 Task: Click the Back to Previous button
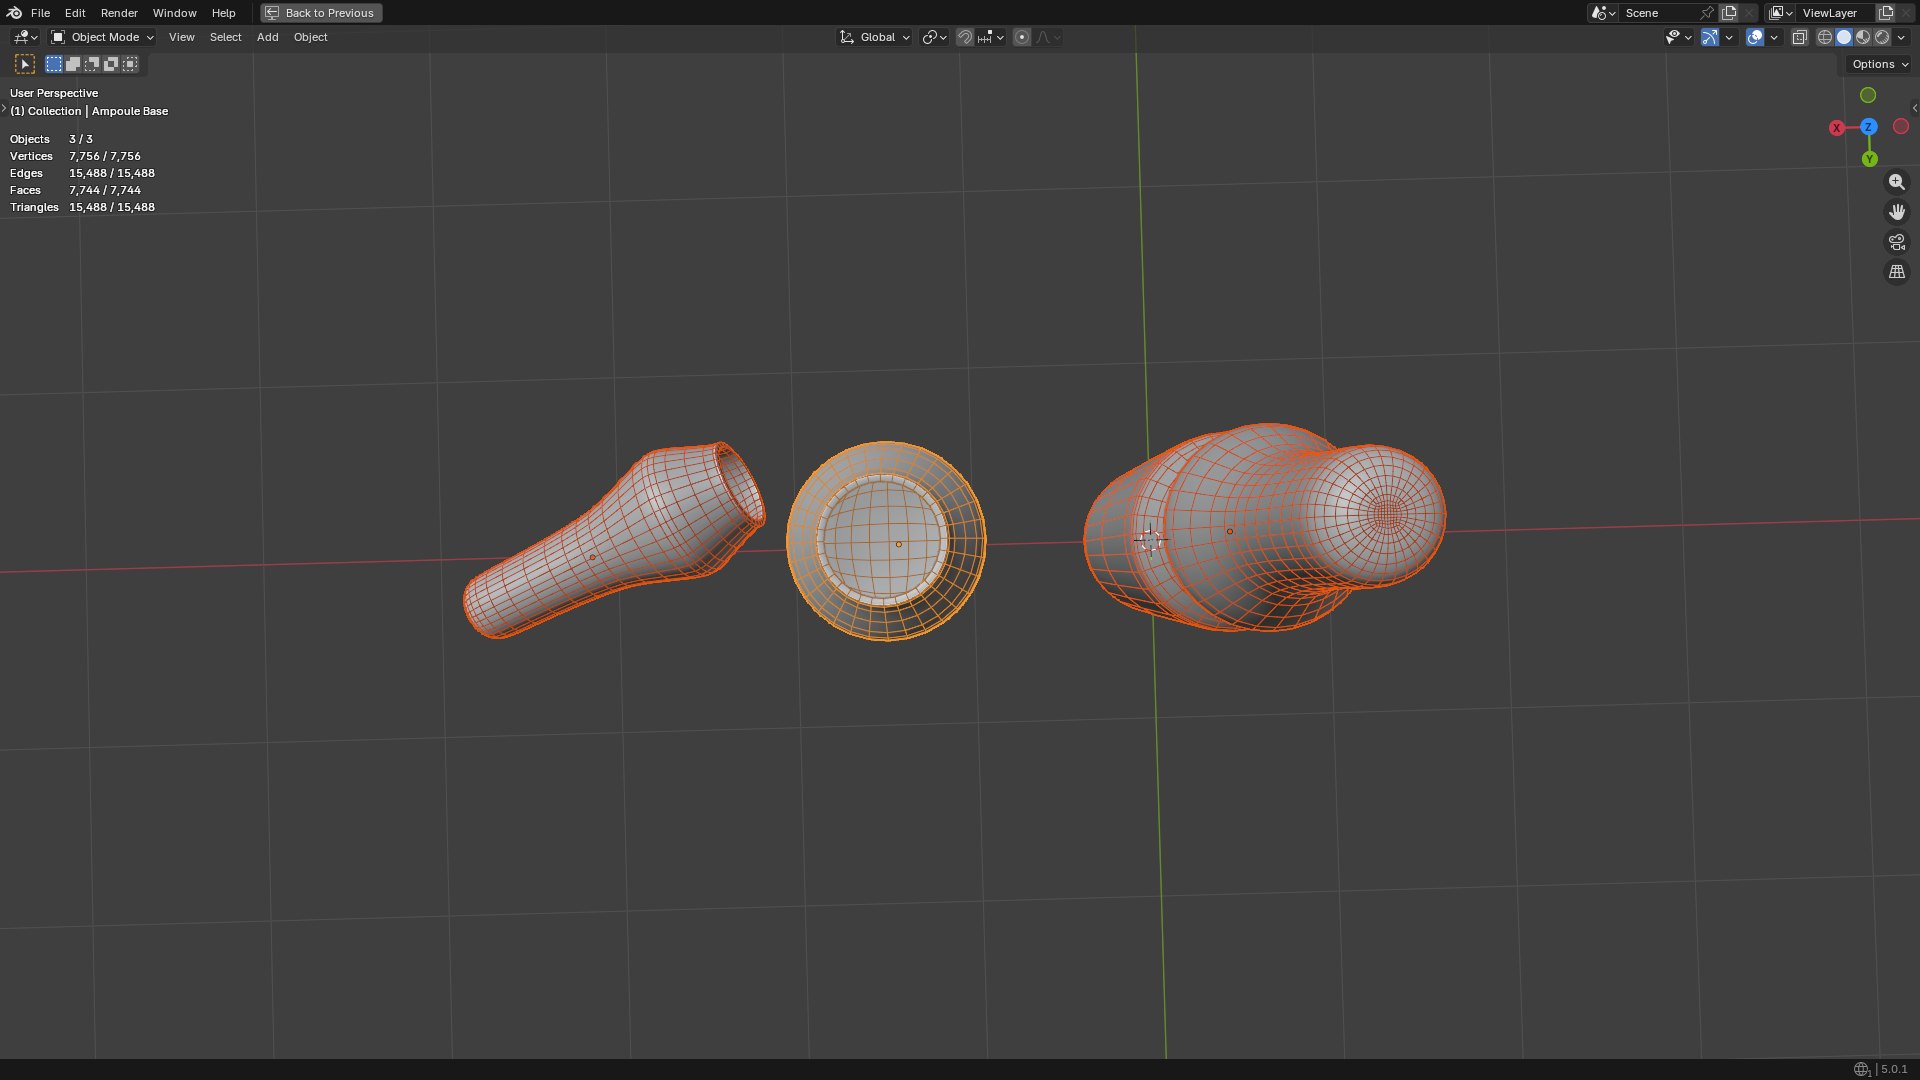(321, 13)
